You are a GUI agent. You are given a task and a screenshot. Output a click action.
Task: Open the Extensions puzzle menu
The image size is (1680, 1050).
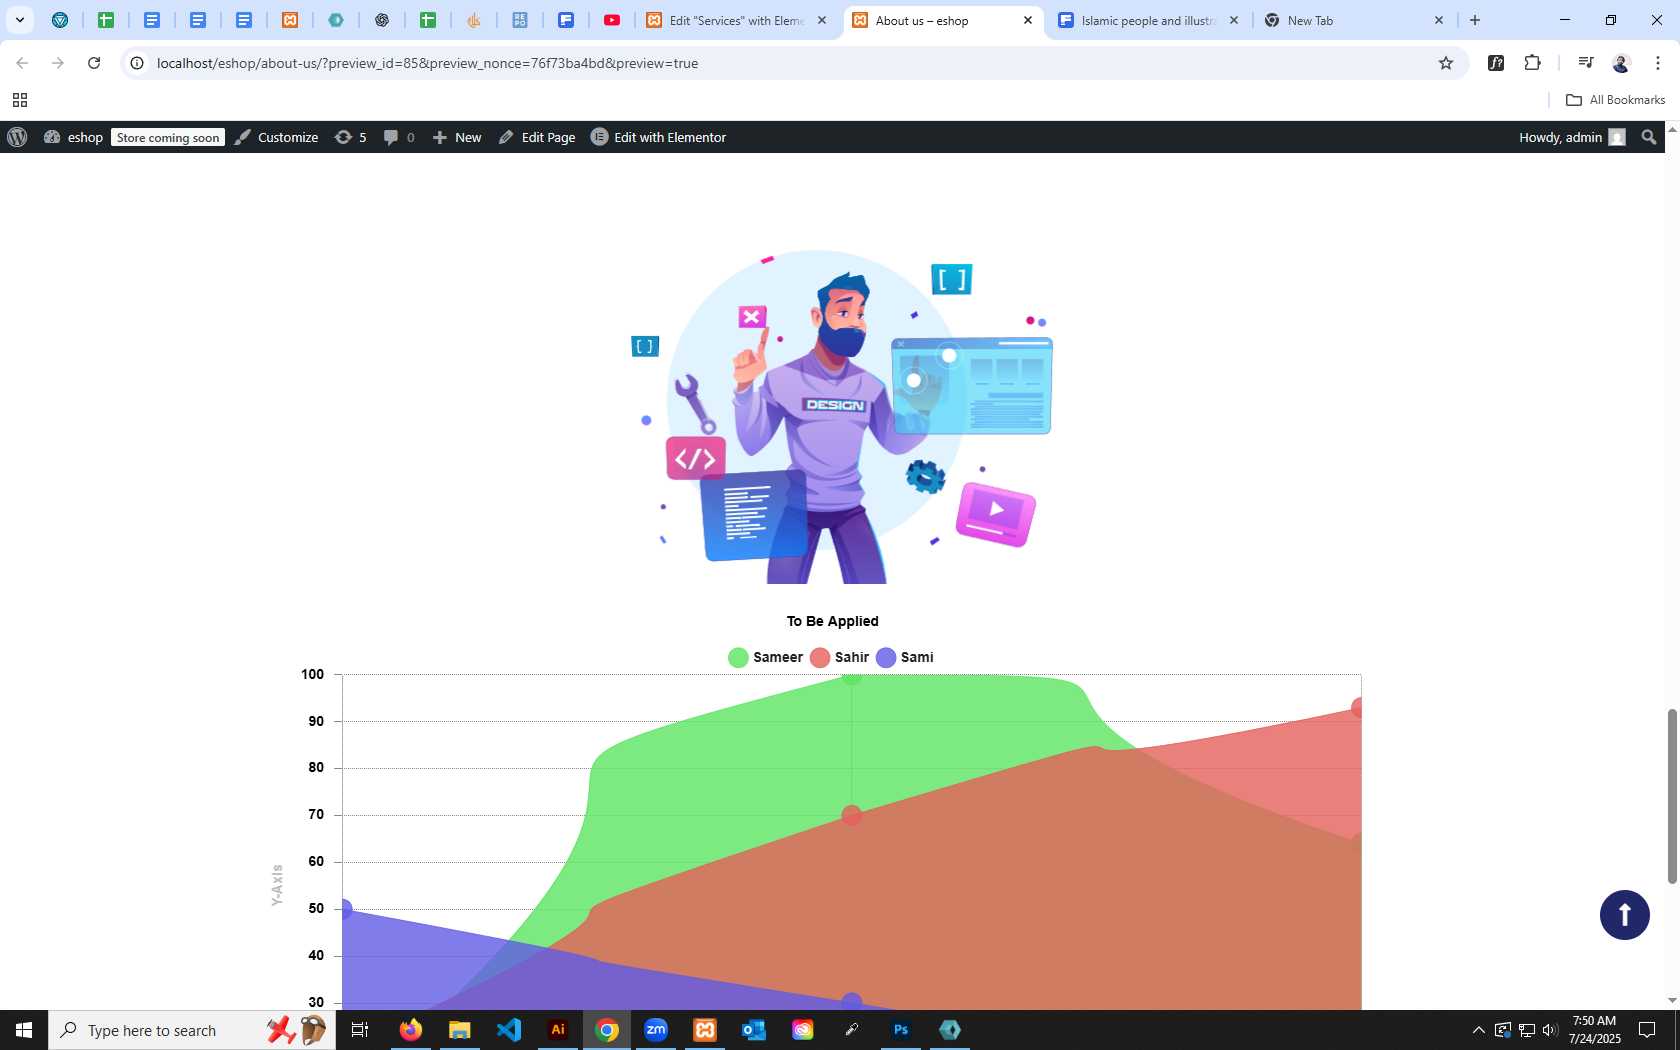pyautogui.click(x=1532, y=63)
